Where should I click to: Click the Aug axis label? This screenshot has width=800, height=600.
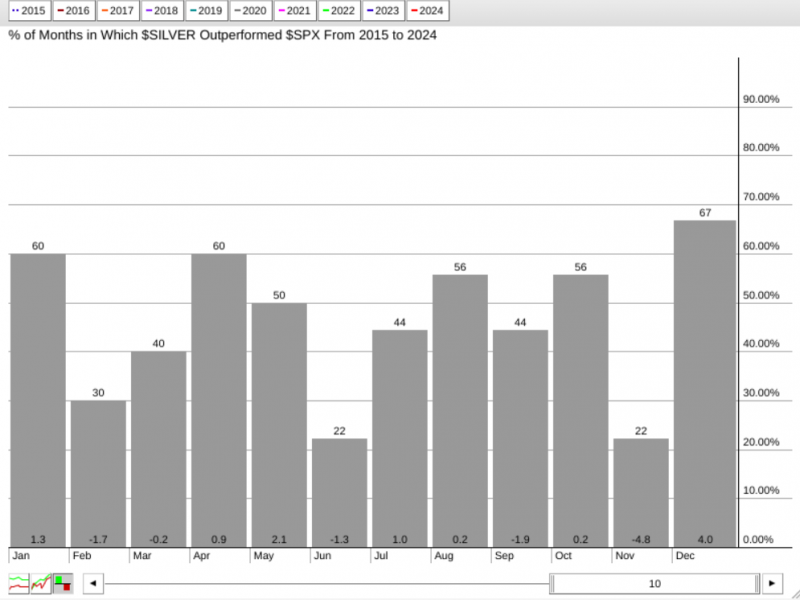443,556
